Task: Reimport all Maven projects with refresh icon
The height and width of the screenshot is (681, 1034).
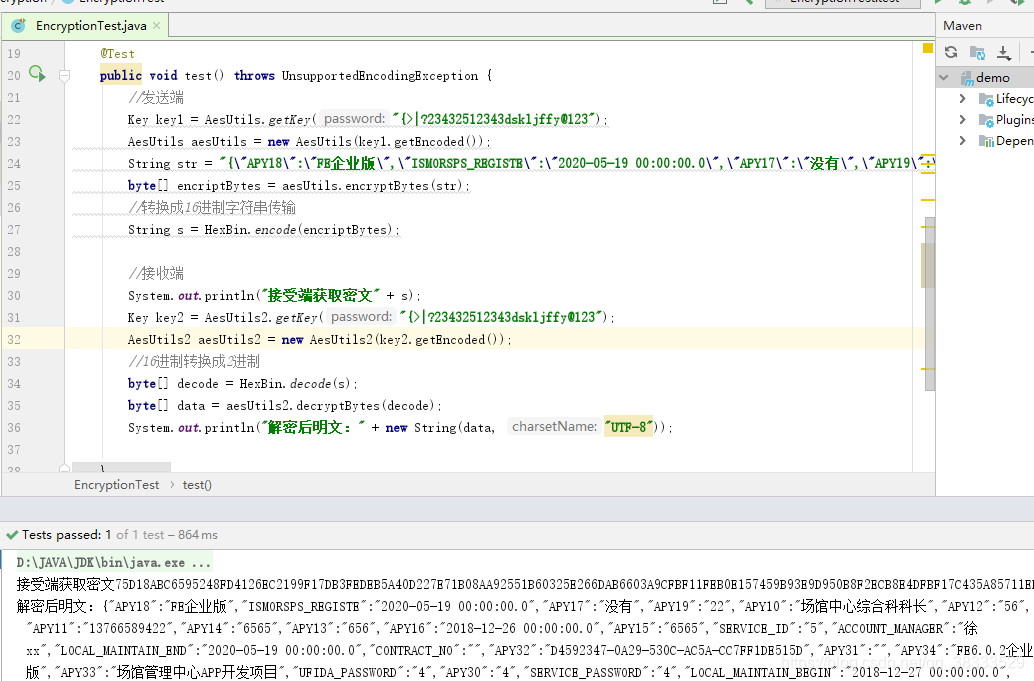Action: (951, 52)
